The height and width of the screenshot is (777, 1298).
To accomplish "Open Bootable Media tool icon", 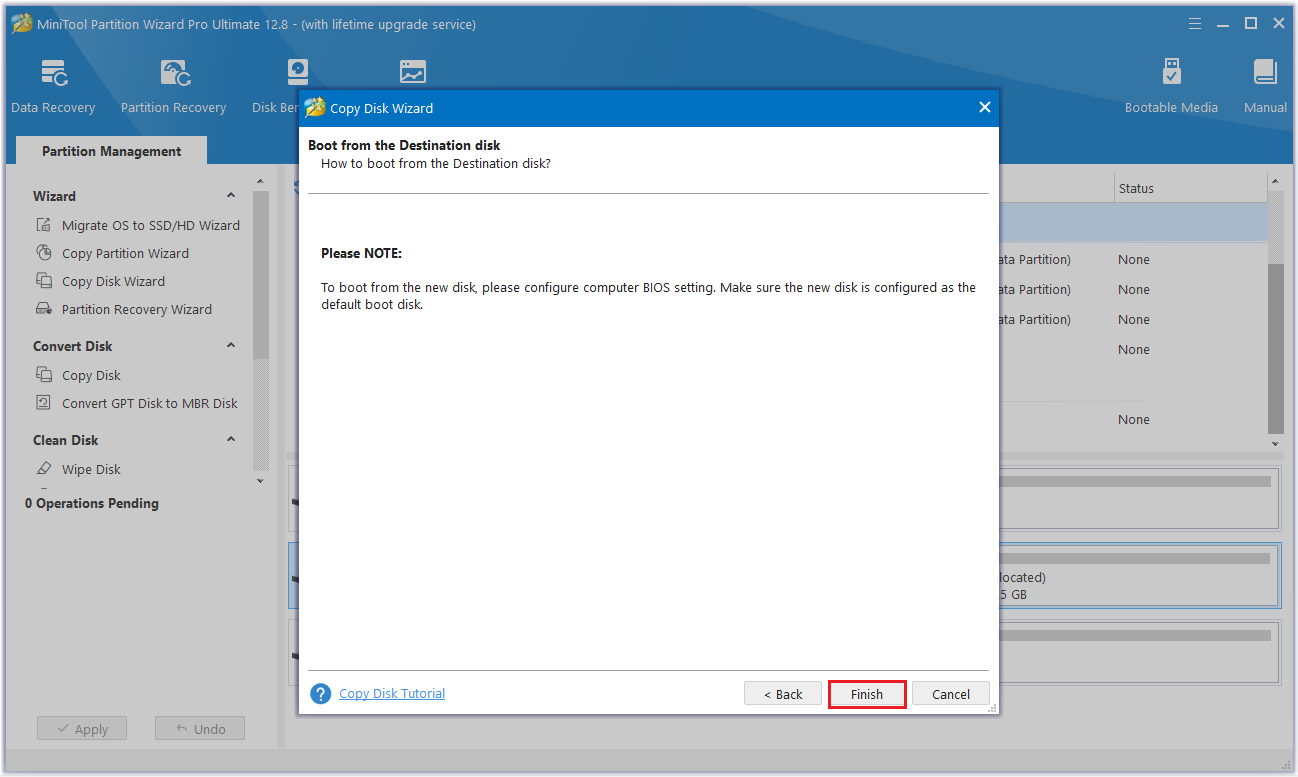I will click(1171, 72).
